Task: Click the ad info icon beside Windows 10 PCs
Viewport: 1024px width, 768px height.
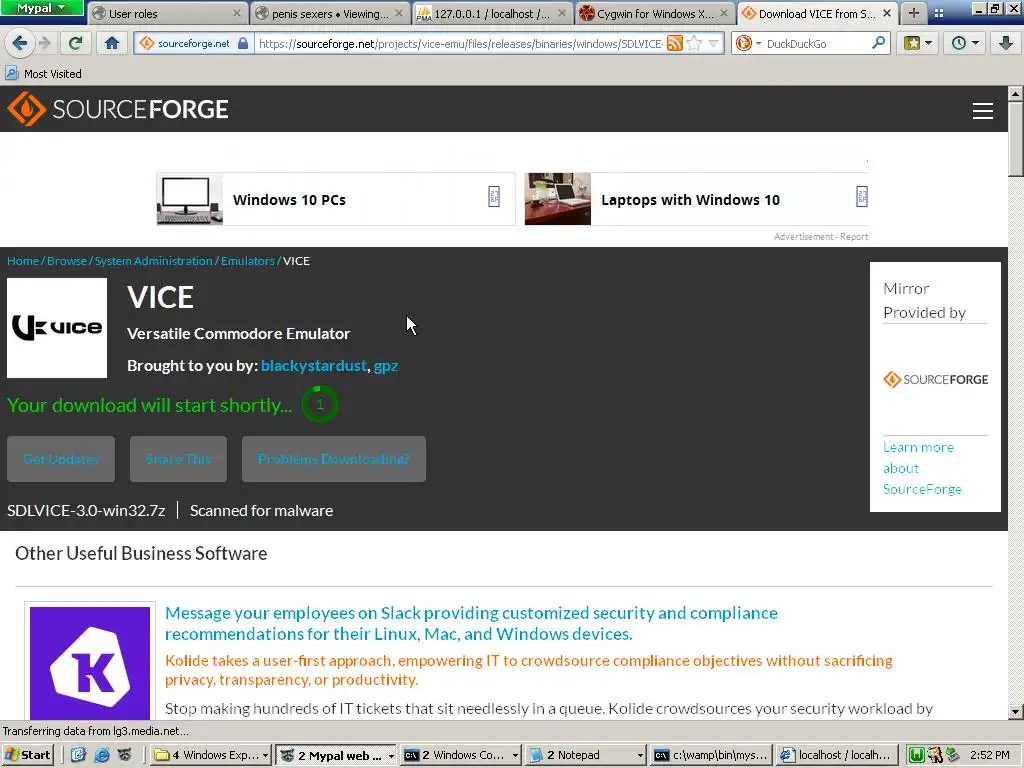Action: [x=494, y=197]
